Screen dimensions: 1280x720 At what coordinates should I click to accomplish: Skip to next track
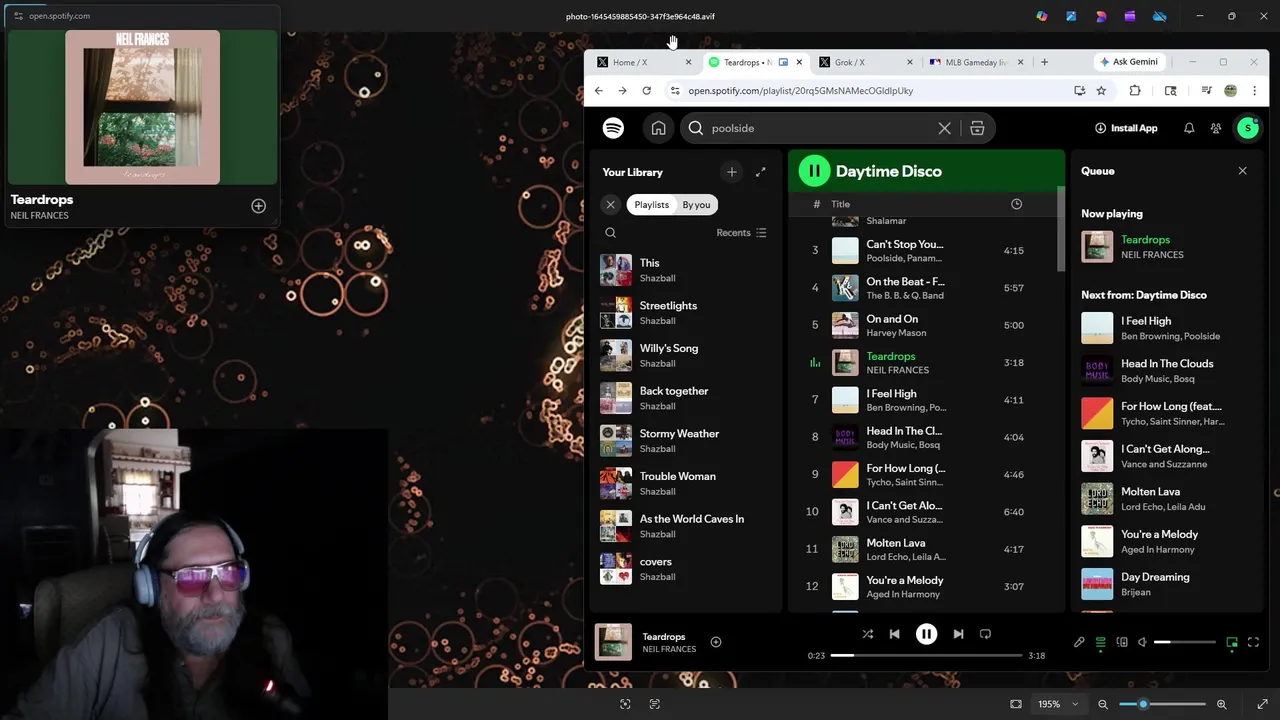coord(958,634)
